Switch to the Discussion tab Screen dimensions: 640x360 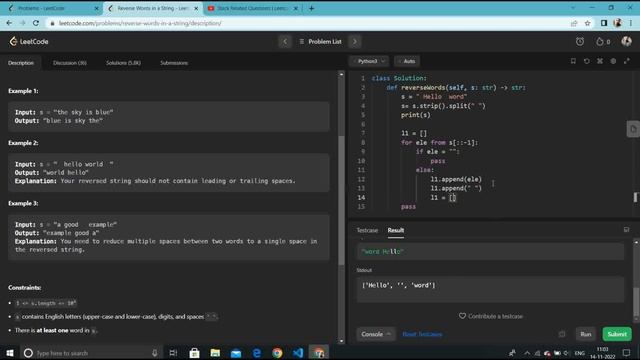coord(70,63)
